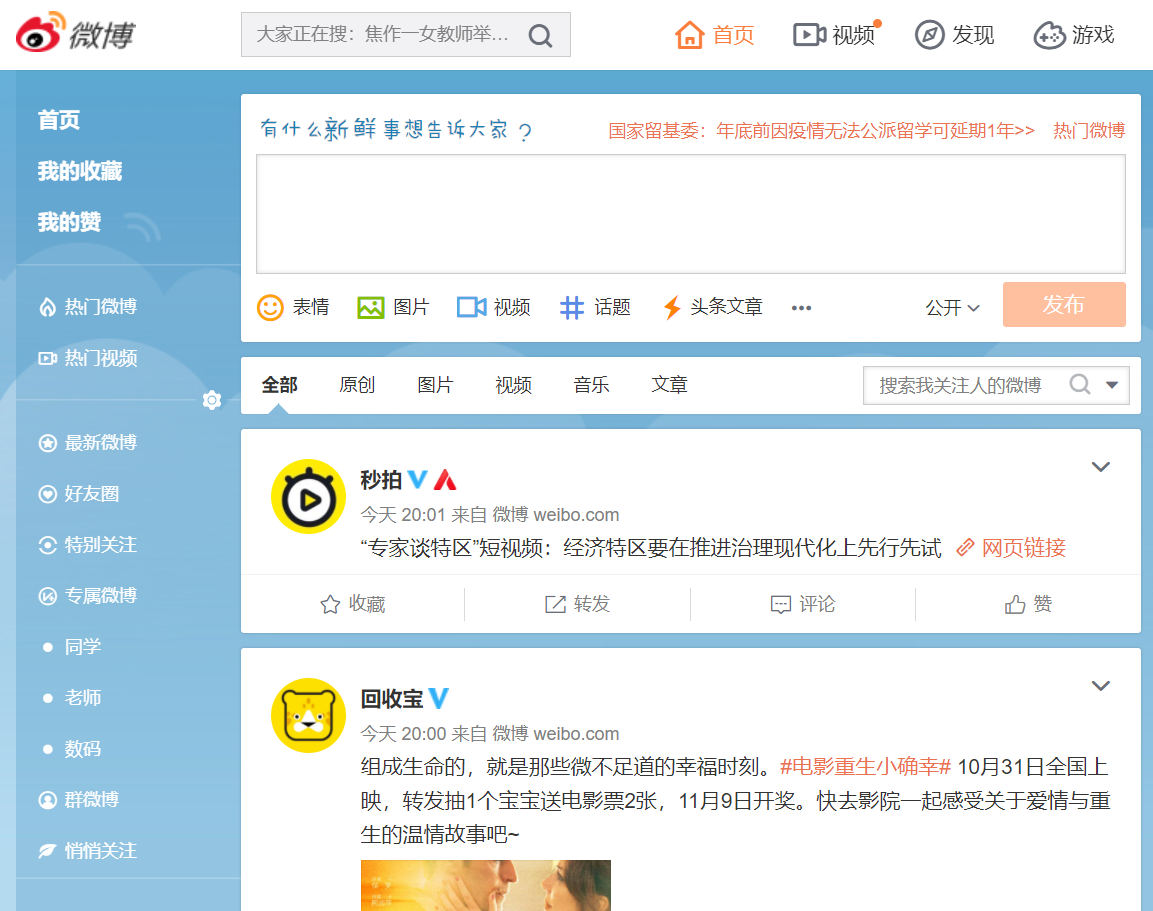
Task: Expand the chevron menu on 秒拍 post
Action: [x=1100, y=467]
